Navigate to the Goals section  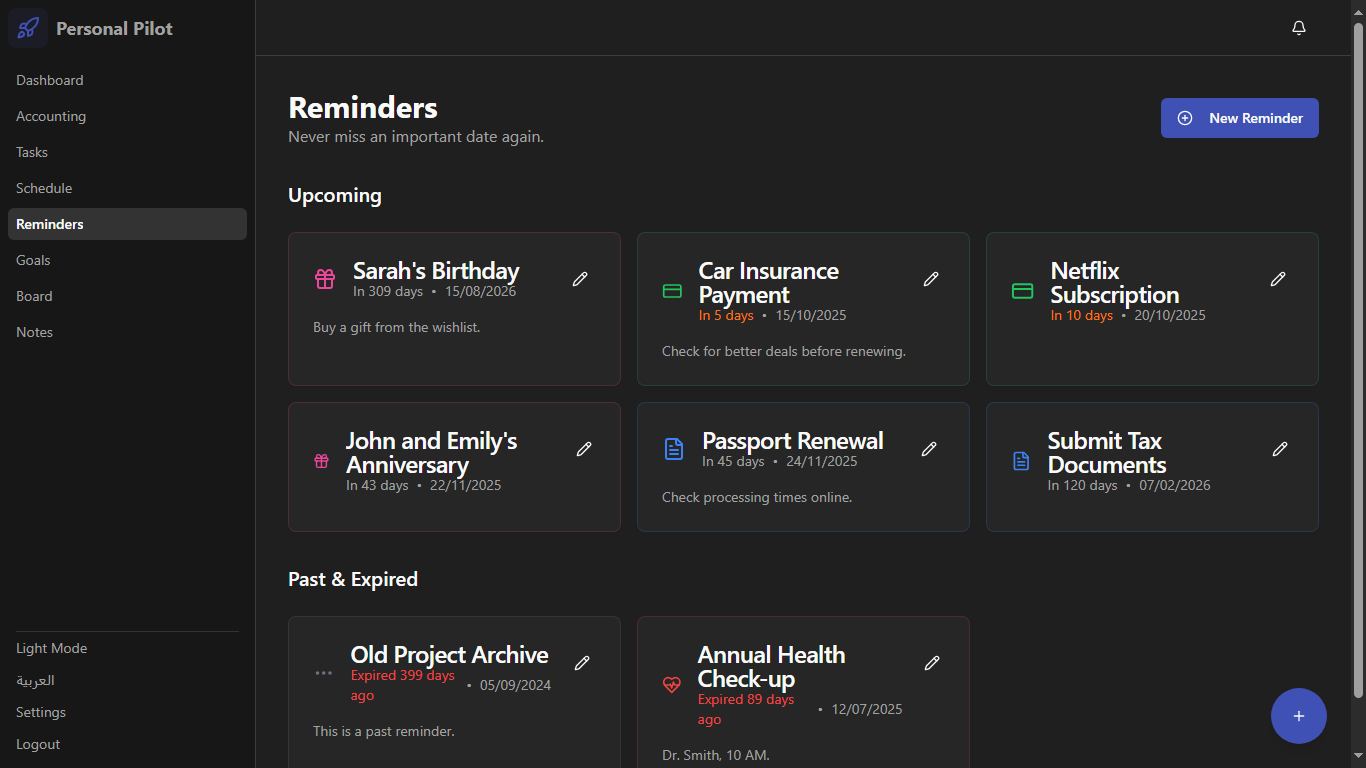pyautogui.click(x=33, y=260)
